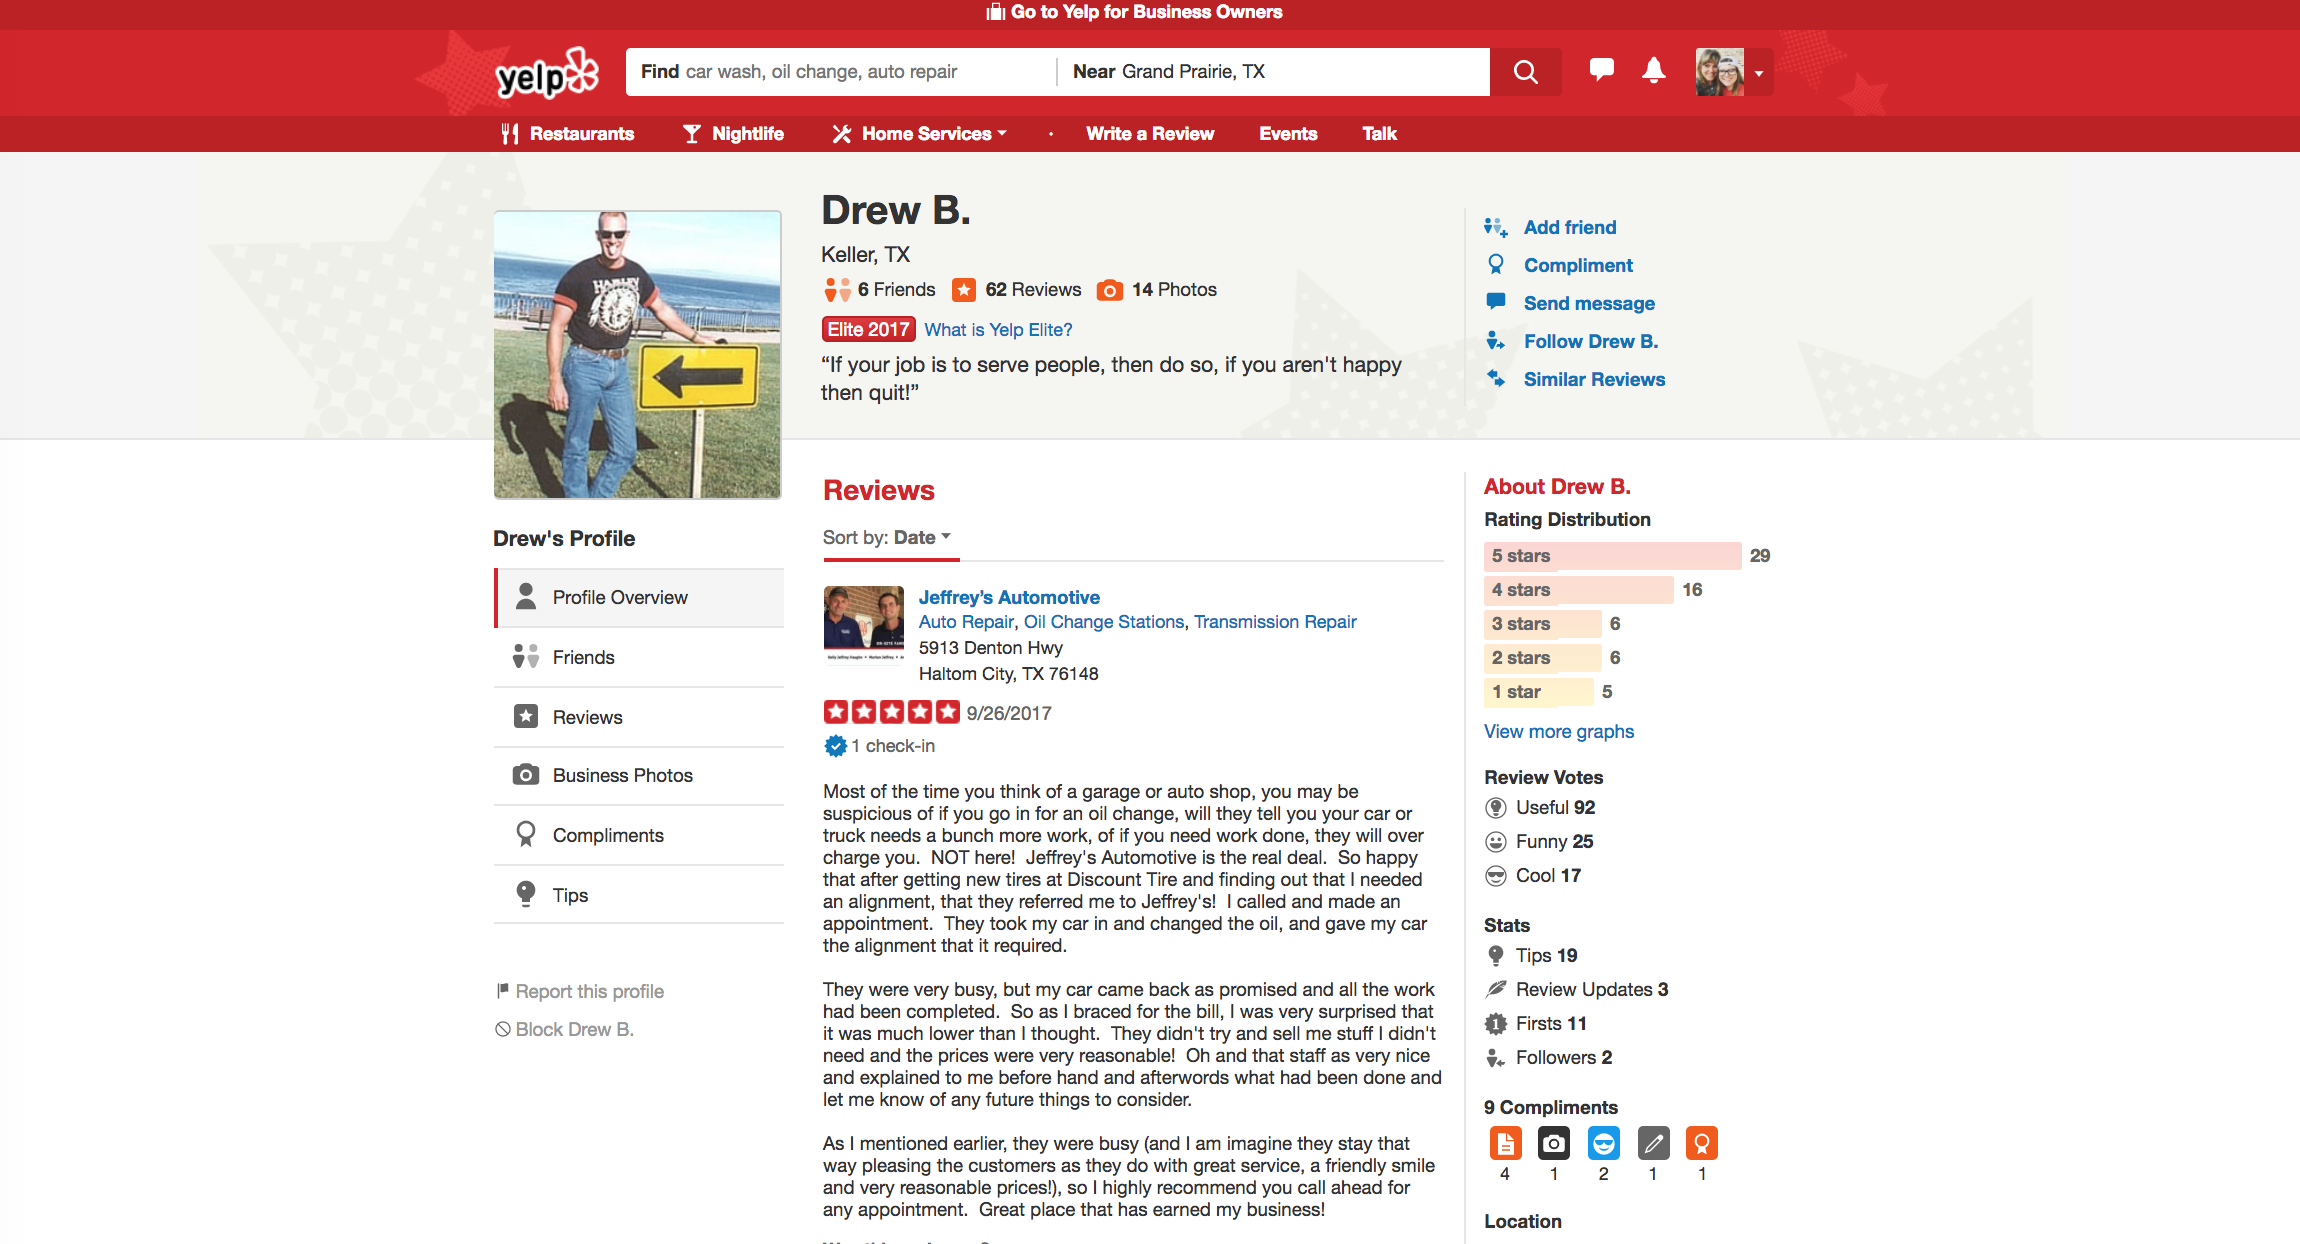The image size is (2300, 1244).
Task: Open Jeffrey's Automotive business link
Action: 1009,597
